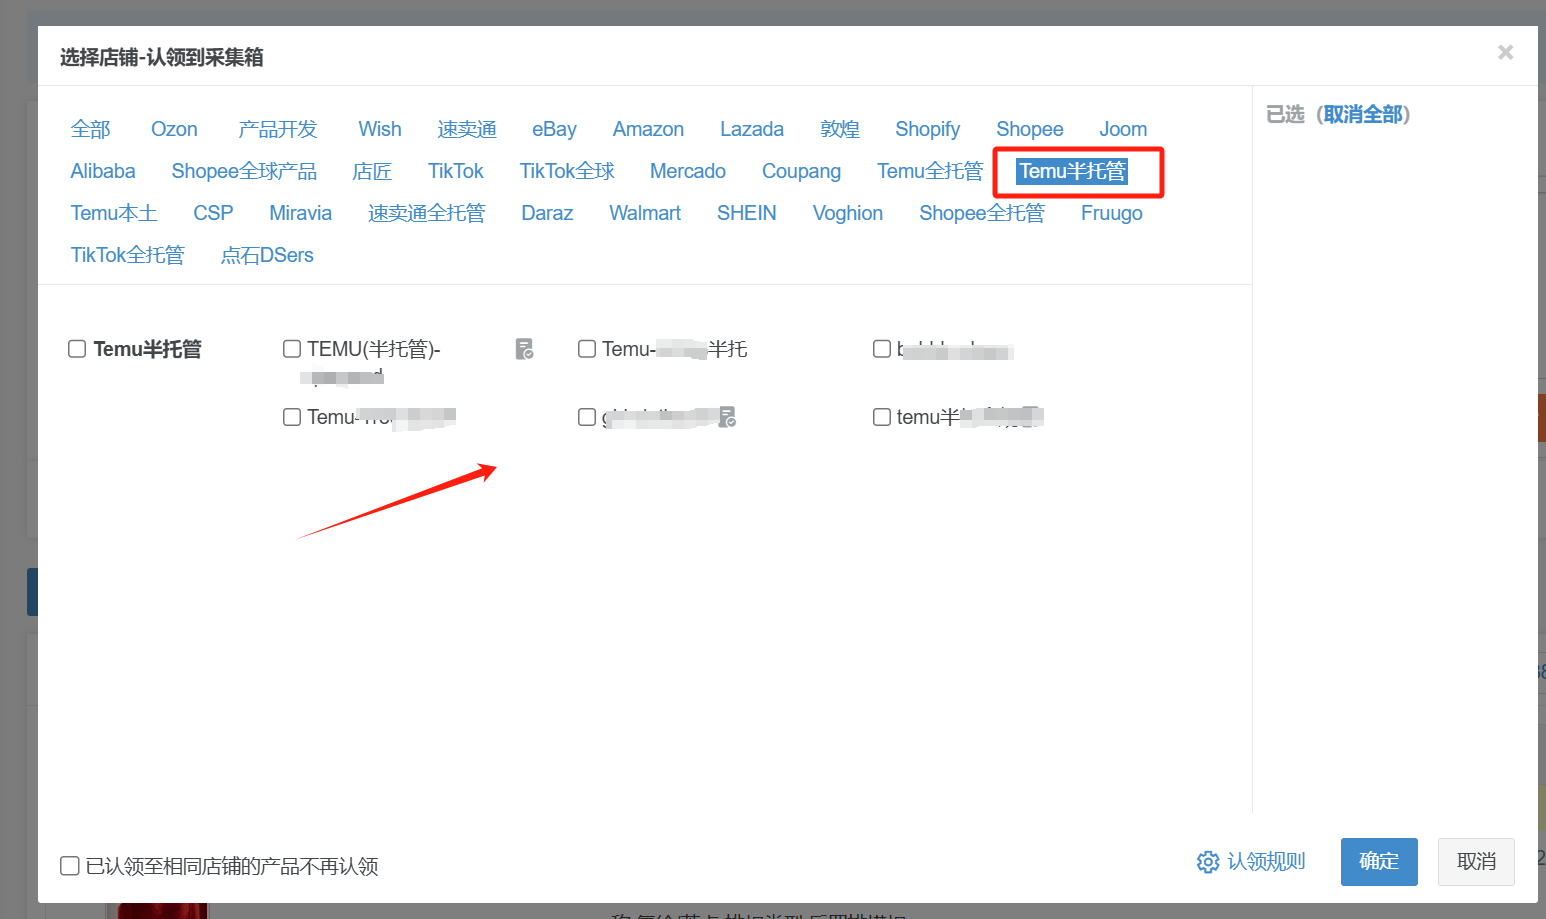1546x919 pixels.
Task: Open the 认领规则 claim rules link
Action: [1266, 861]
